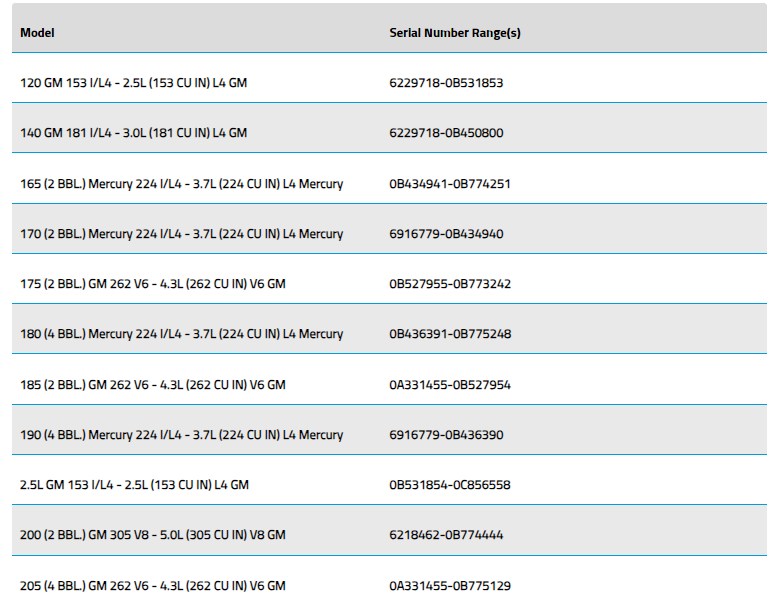This screenshot has height=595, width=775.
Task: Select model 180 (4 BBL.) Mercury 224
Action: coord(181,334)
